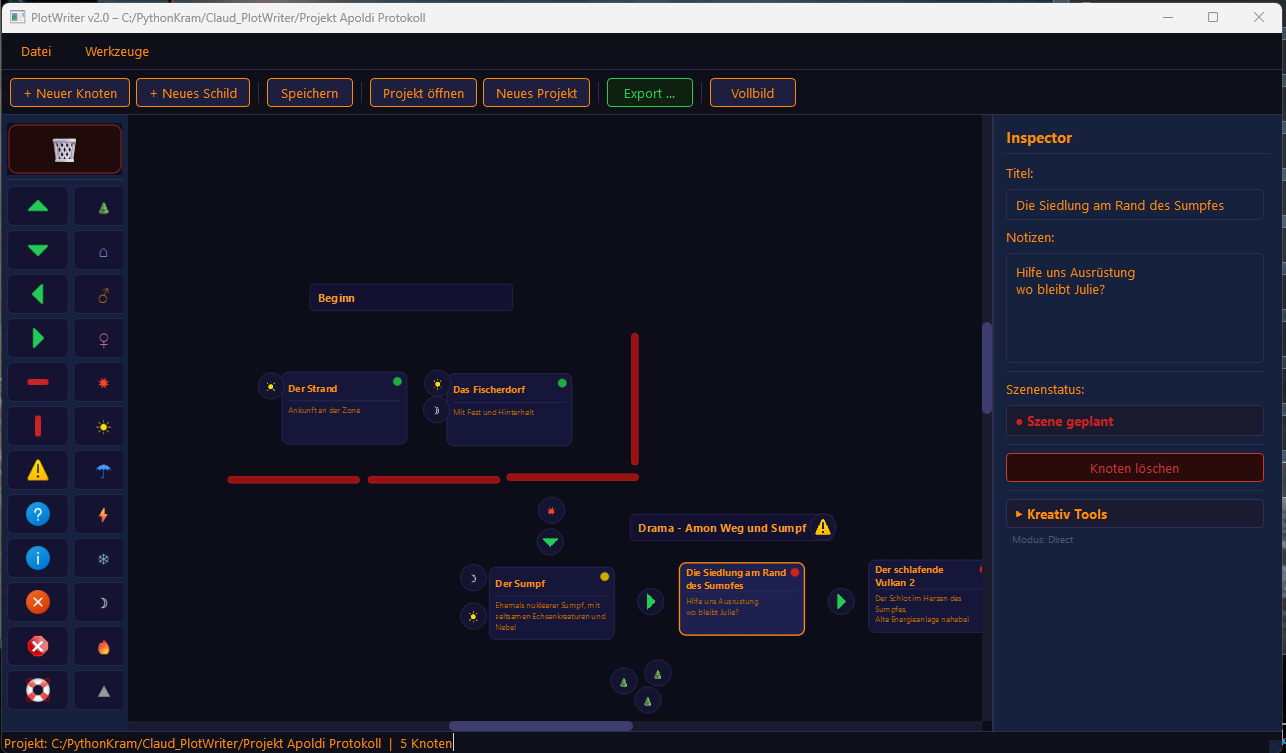Select the lifebuoy icon in palette

38,690
